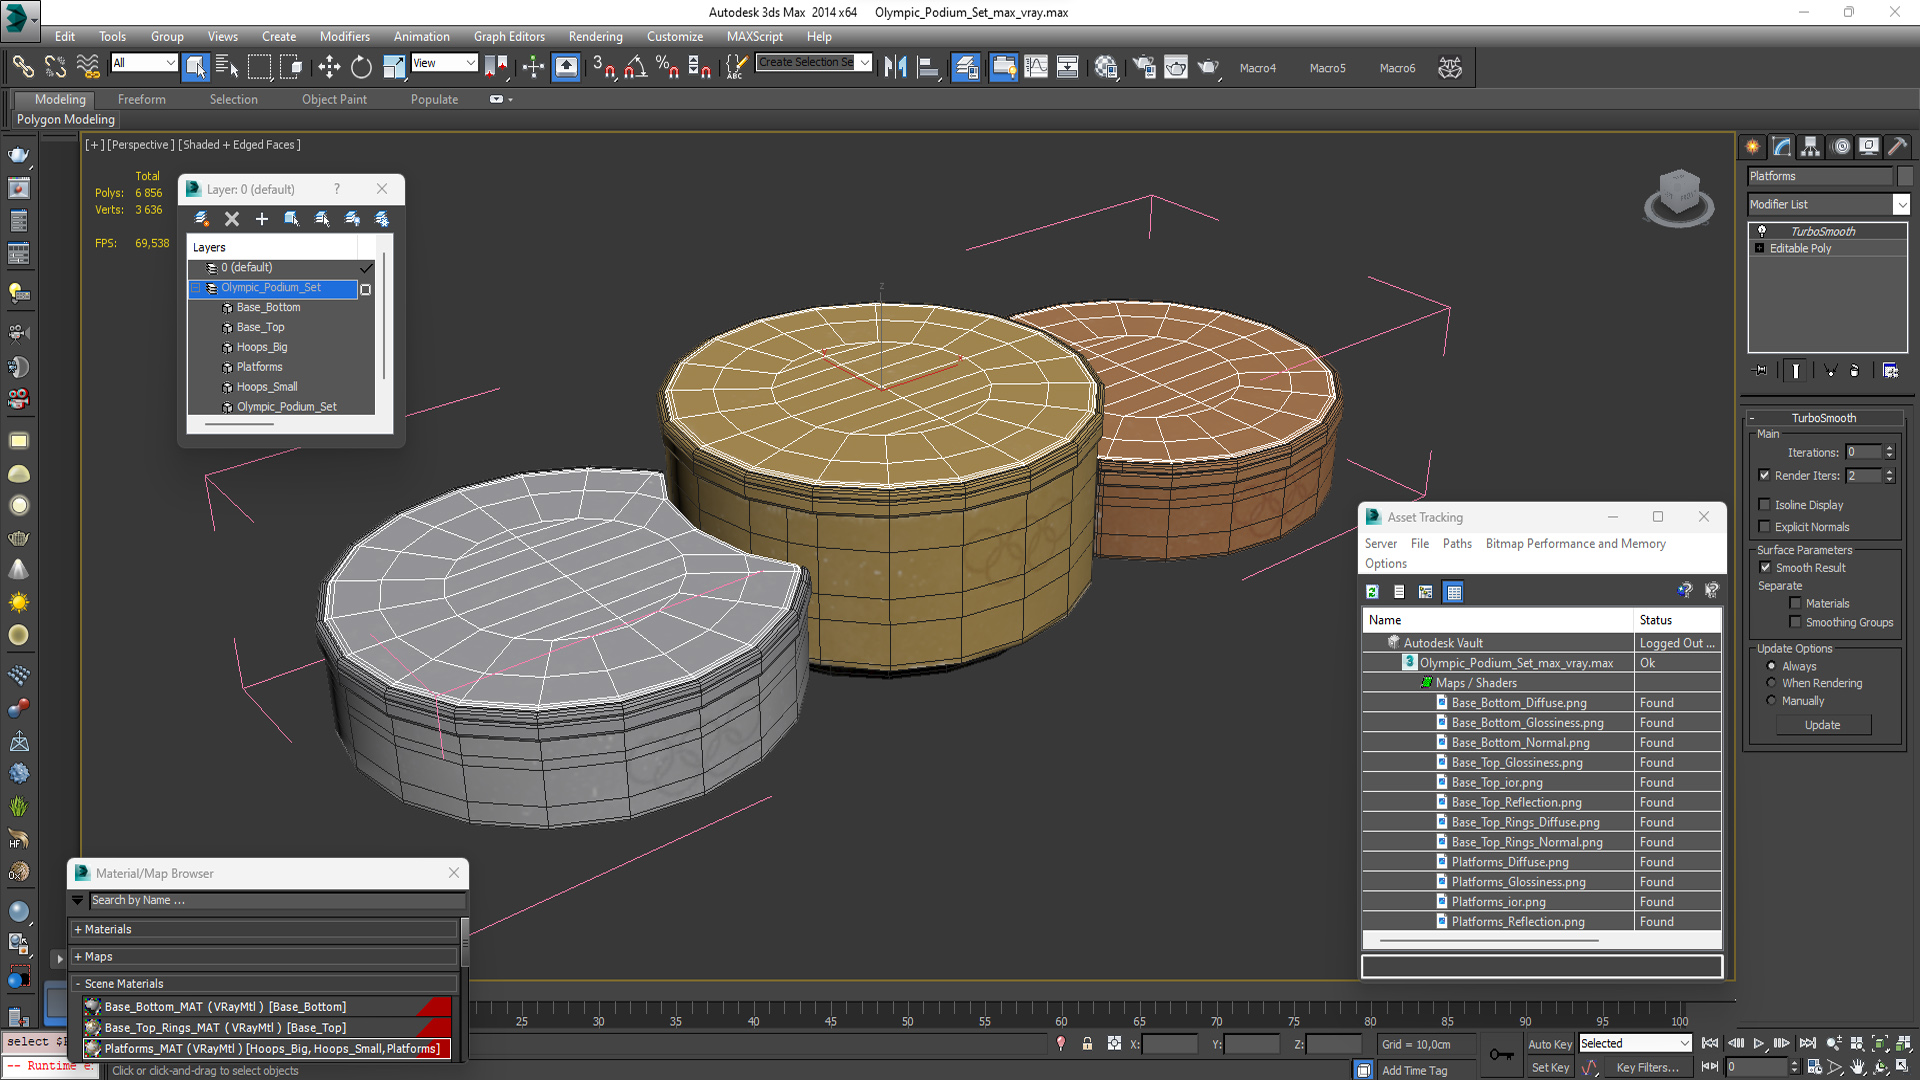Expand the Maps group in browser

78,957
